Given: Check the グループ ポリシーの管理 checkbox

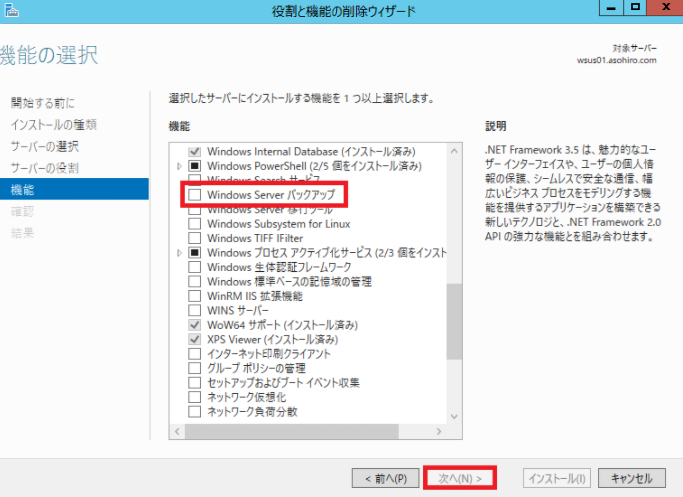Looking at the screenshot, I should (194, 368).
